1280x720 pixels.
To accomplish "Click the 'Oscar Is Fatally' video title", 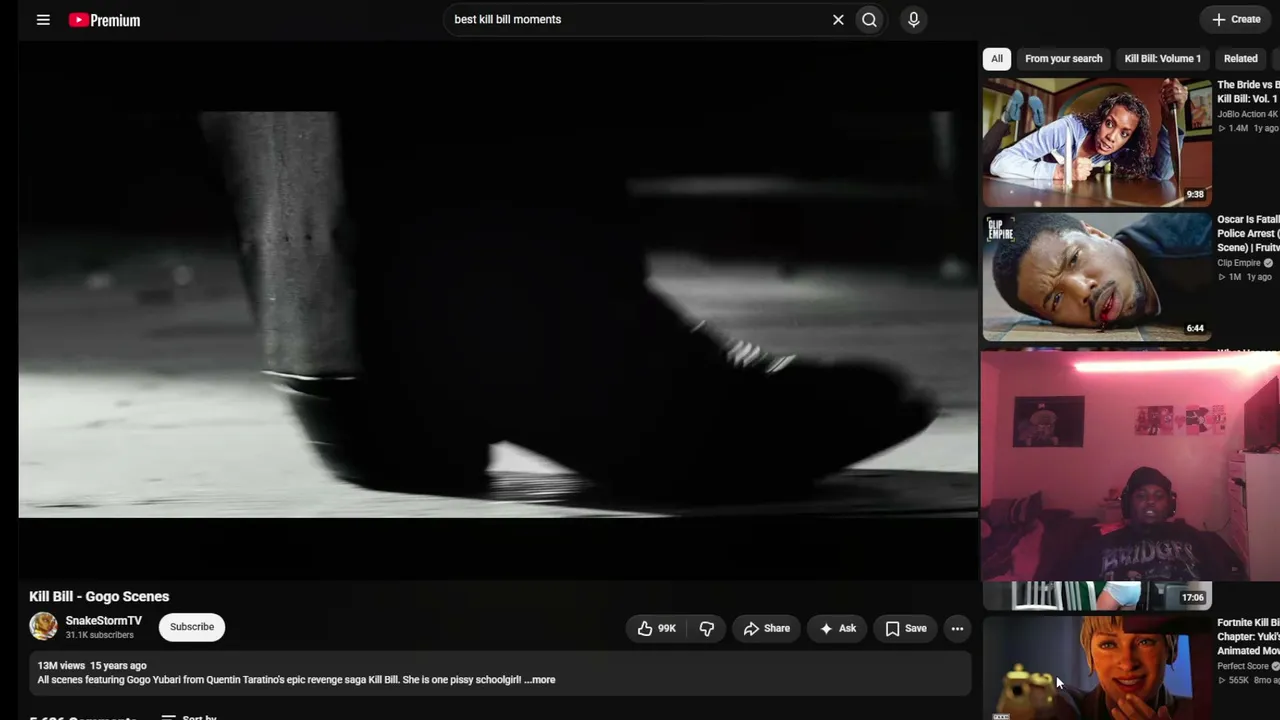I will click(1248, 233).
